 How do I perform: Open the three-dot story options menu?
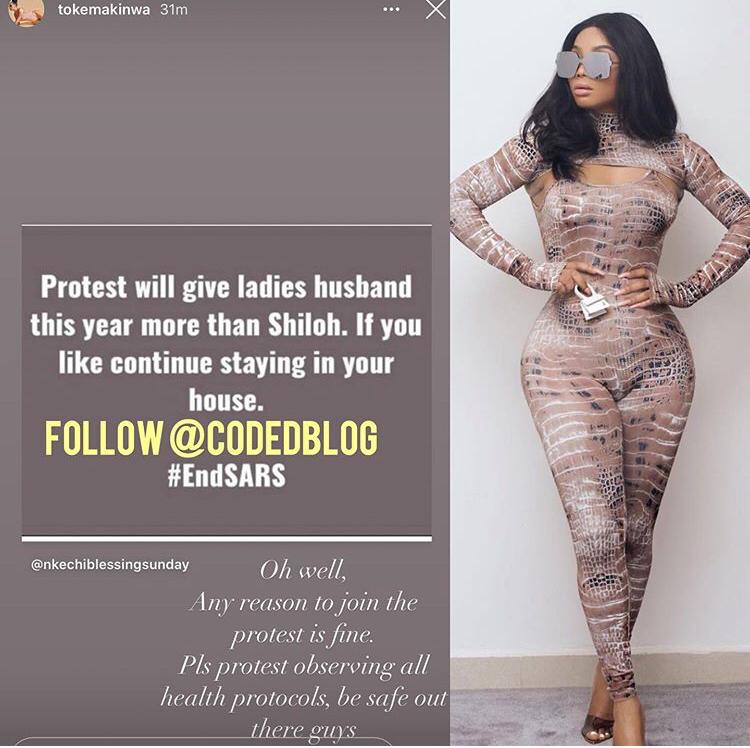pyautogui.click(x=391, y=10)
